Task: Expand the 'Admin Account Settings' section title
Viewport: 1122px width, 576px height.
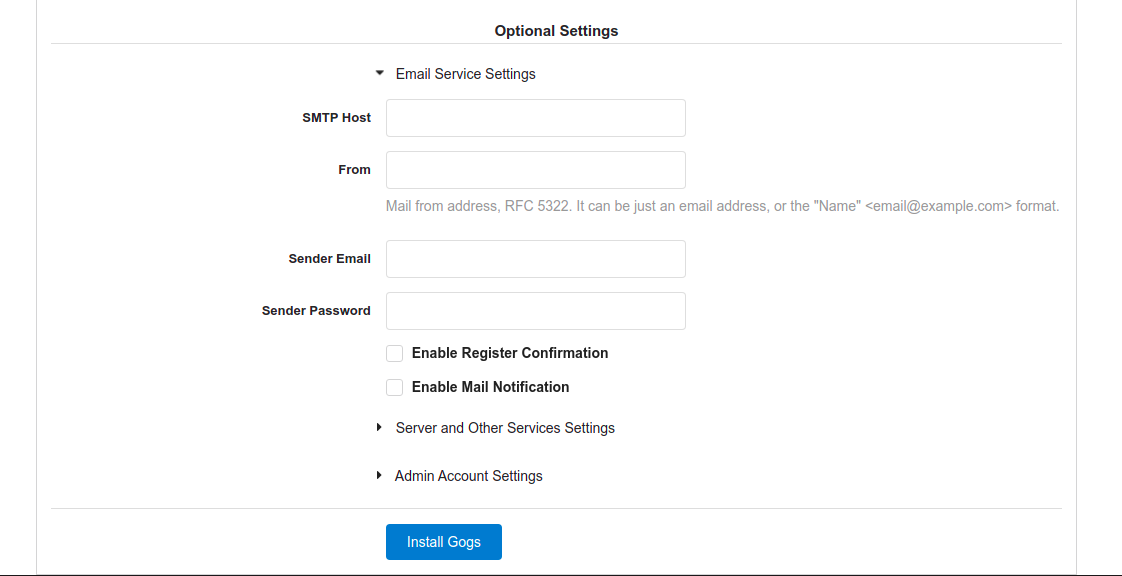Action: click(x=469, y=476)
